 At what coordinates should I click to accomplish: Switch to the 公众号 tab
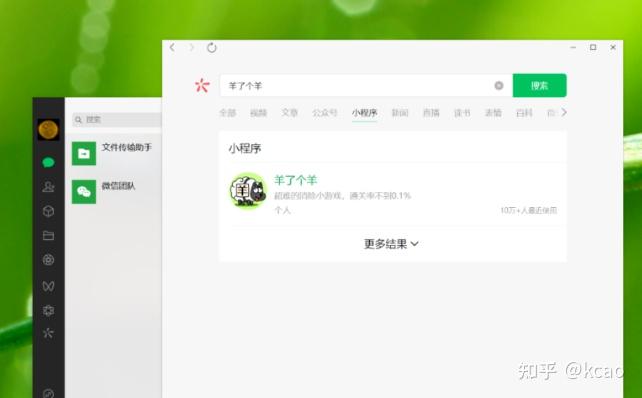click(x=325, y=113)
